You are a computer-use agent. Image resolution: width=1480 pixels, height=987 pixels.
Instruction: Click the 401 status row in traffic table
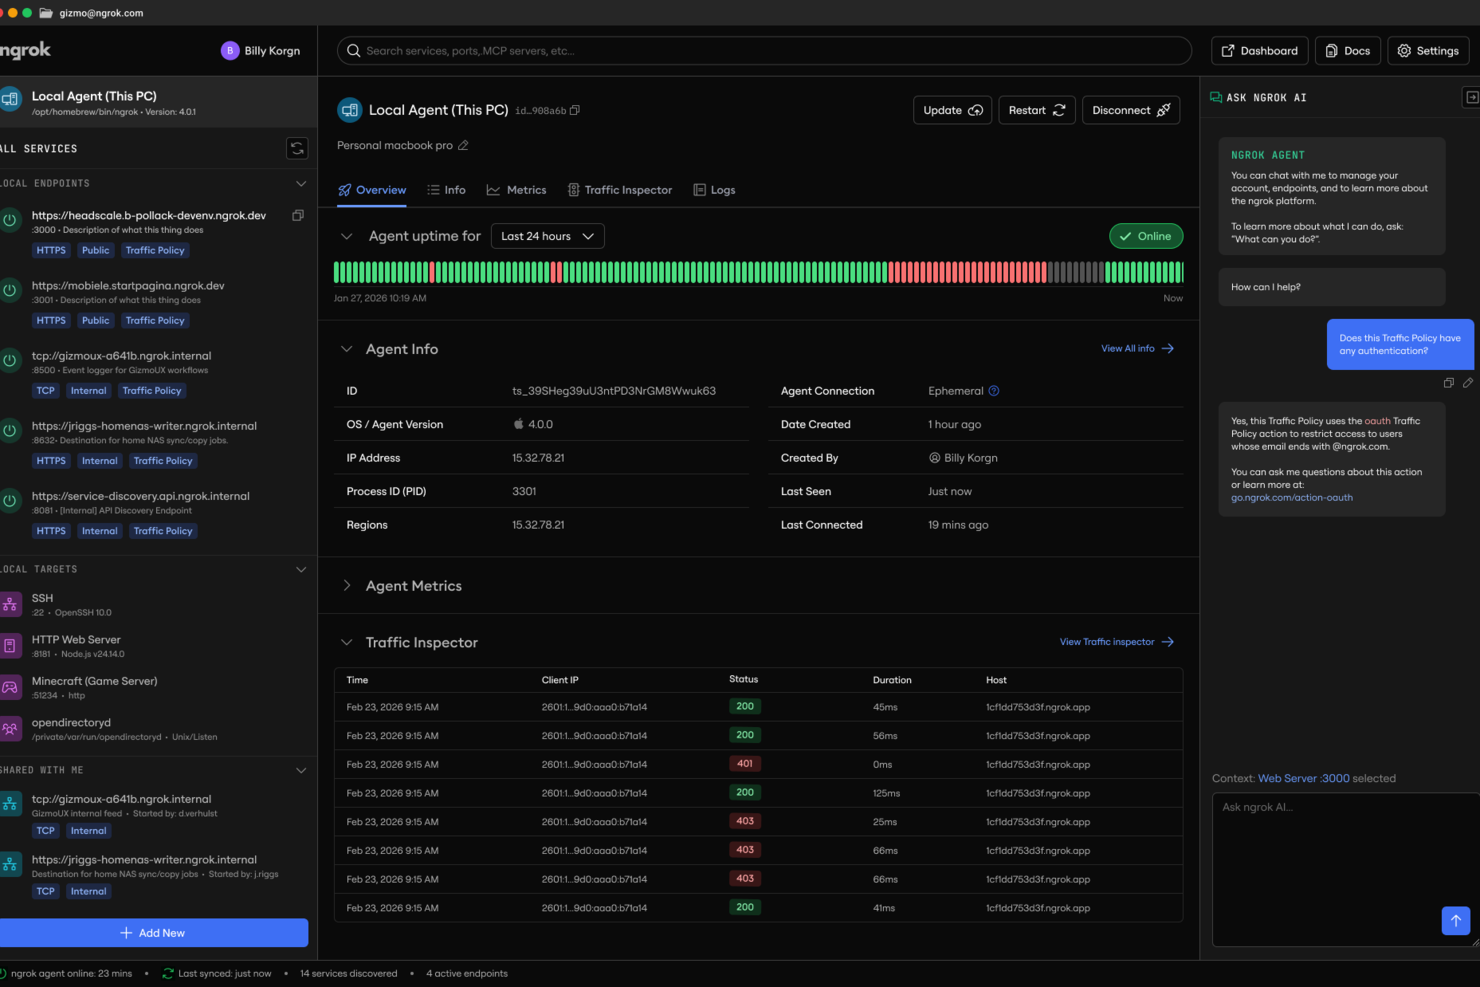tap(758, 765)
